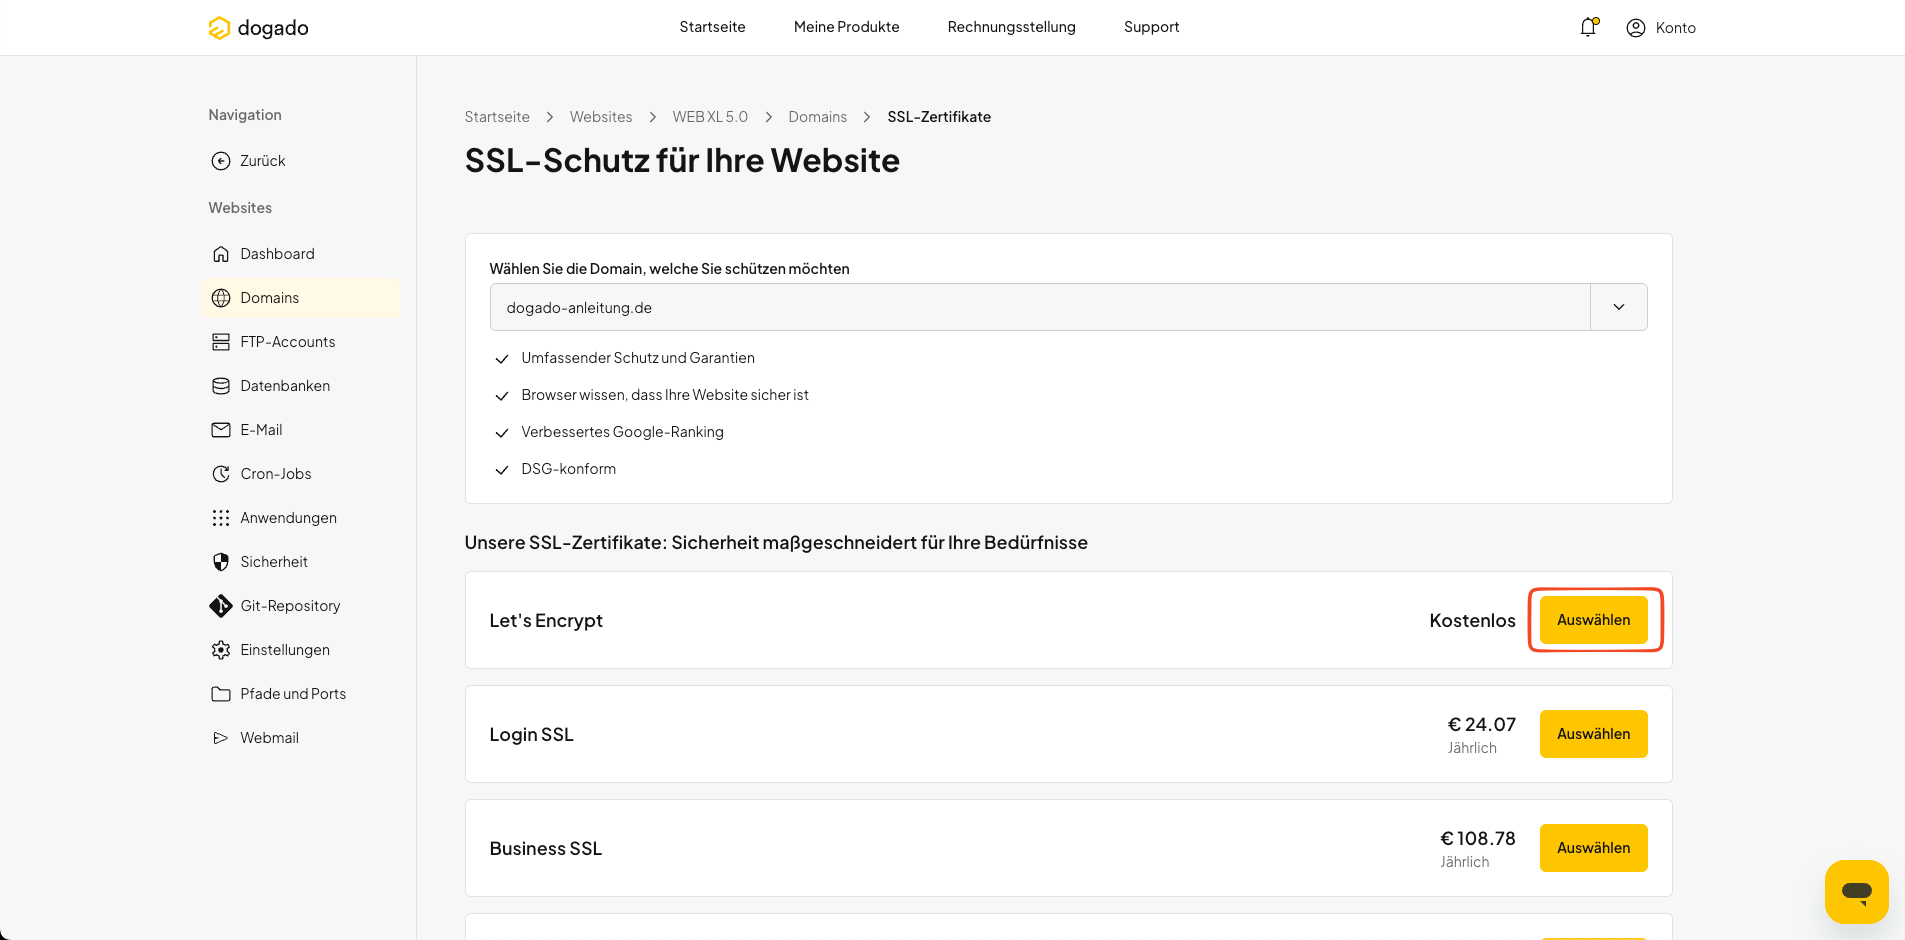Open Git-Repository label in the sidebar
Image resolution: width=1905 pixels, height=940 pixels.
(290, 606)
